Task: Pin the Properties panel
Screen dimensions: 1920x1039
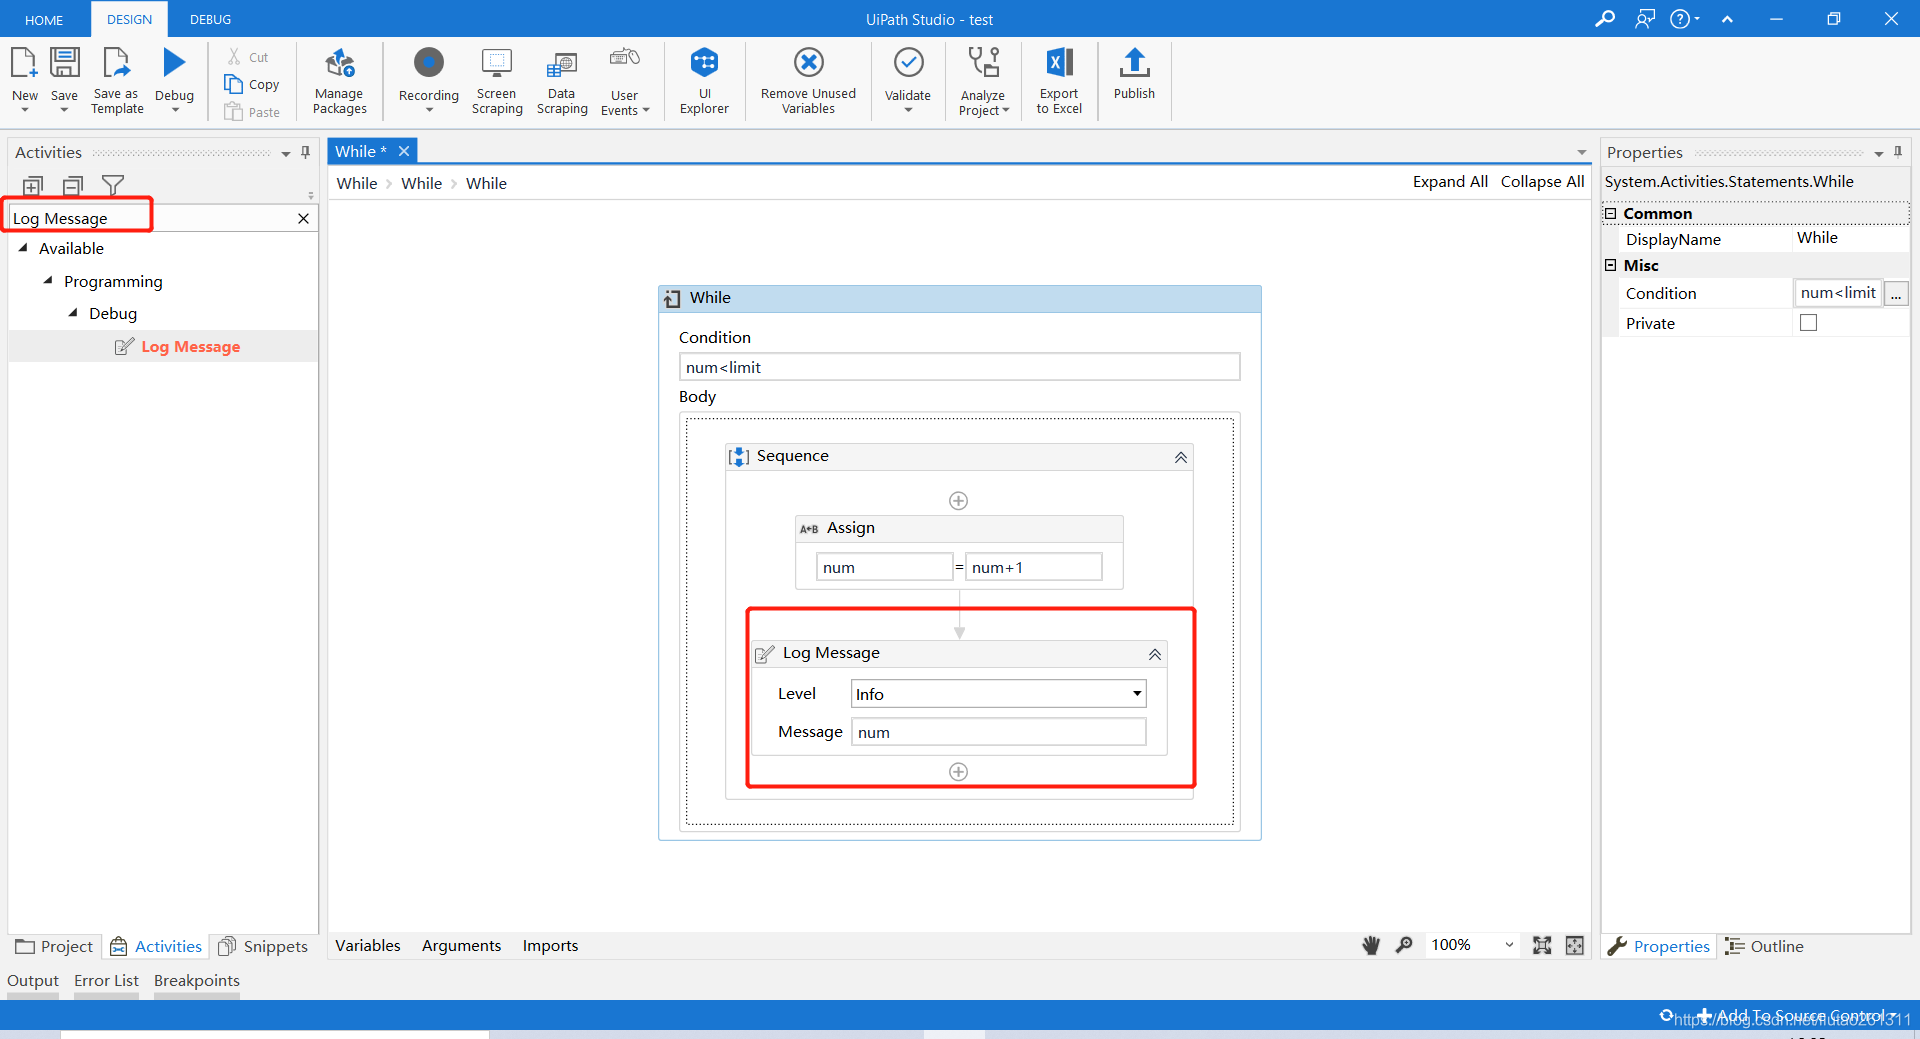Action: point(1897,152)
